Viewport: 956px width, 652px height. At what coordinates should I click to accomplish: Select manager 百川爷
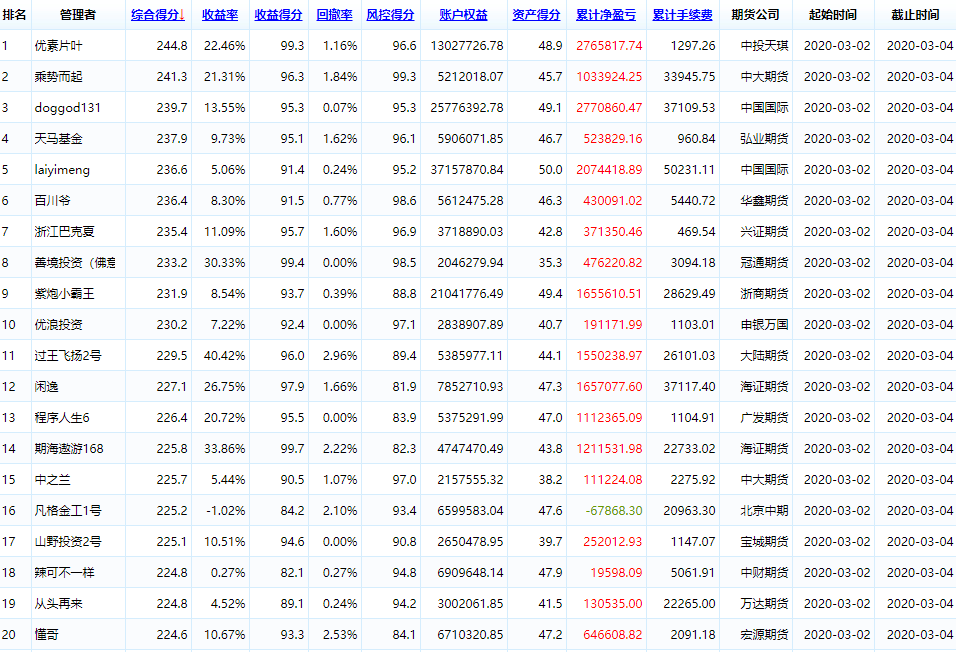pos(52,201)
